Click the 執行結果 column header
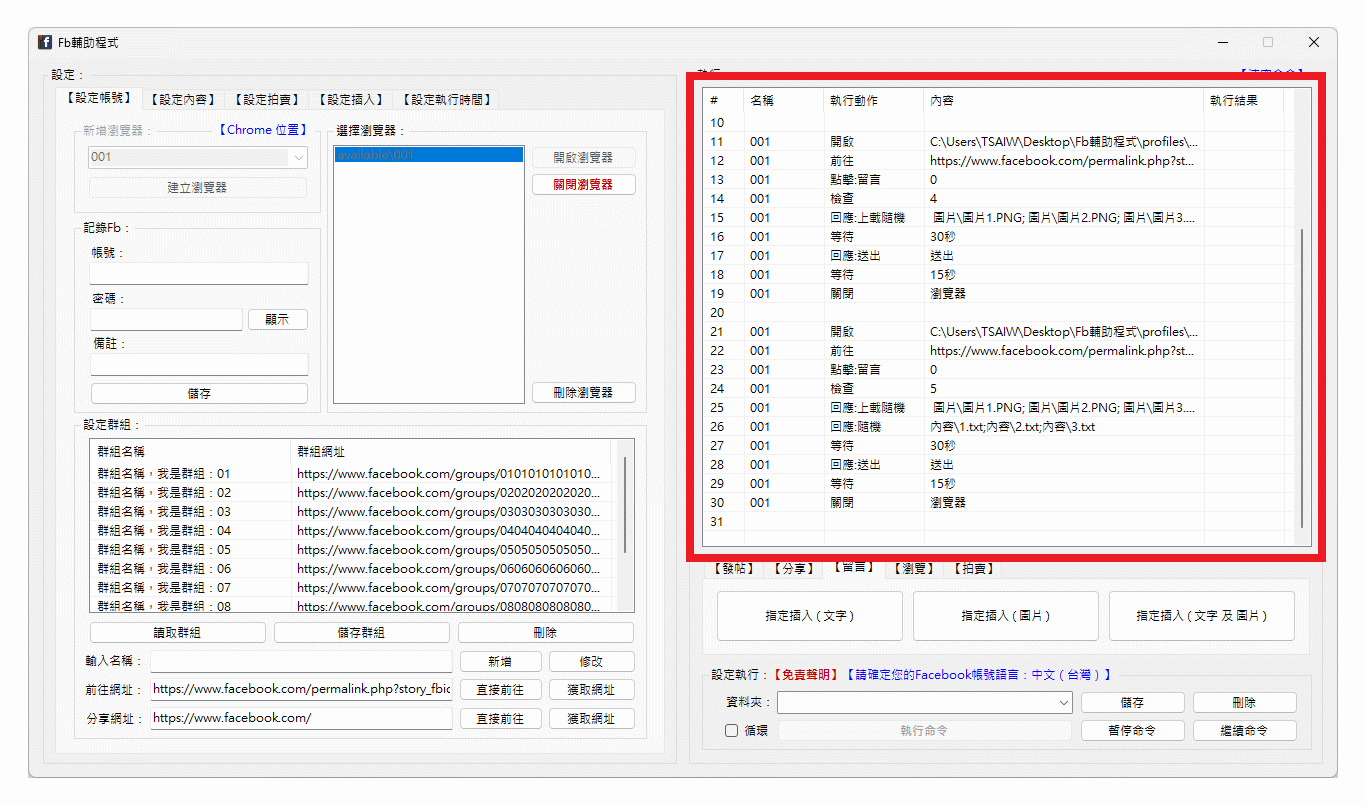This screenshot has height=806, width=1366. [x=1244, y=101]
